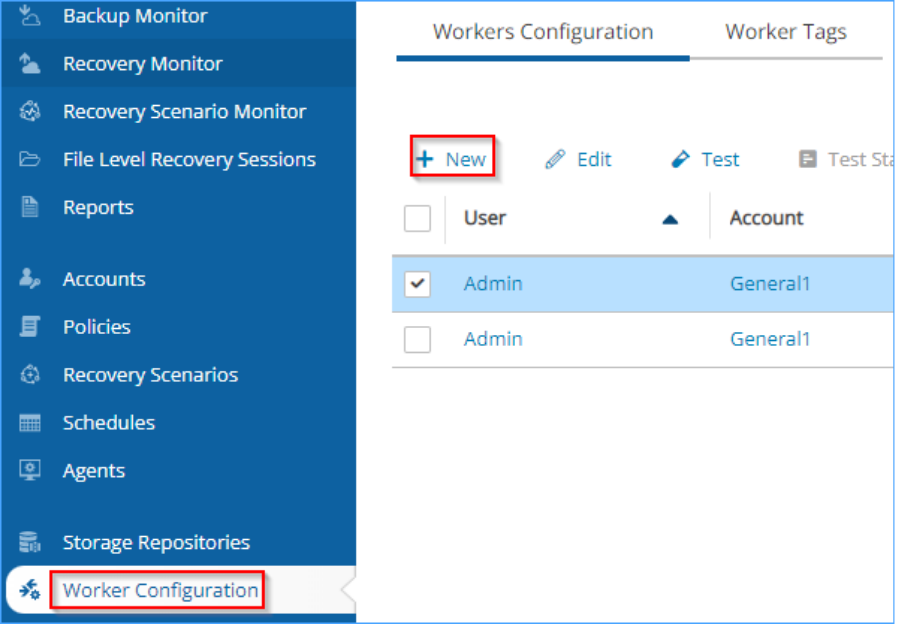The width and height of the screenshot is (897, 624).
Task: Select the Workers Configuration tab
Action: point(542,32)
